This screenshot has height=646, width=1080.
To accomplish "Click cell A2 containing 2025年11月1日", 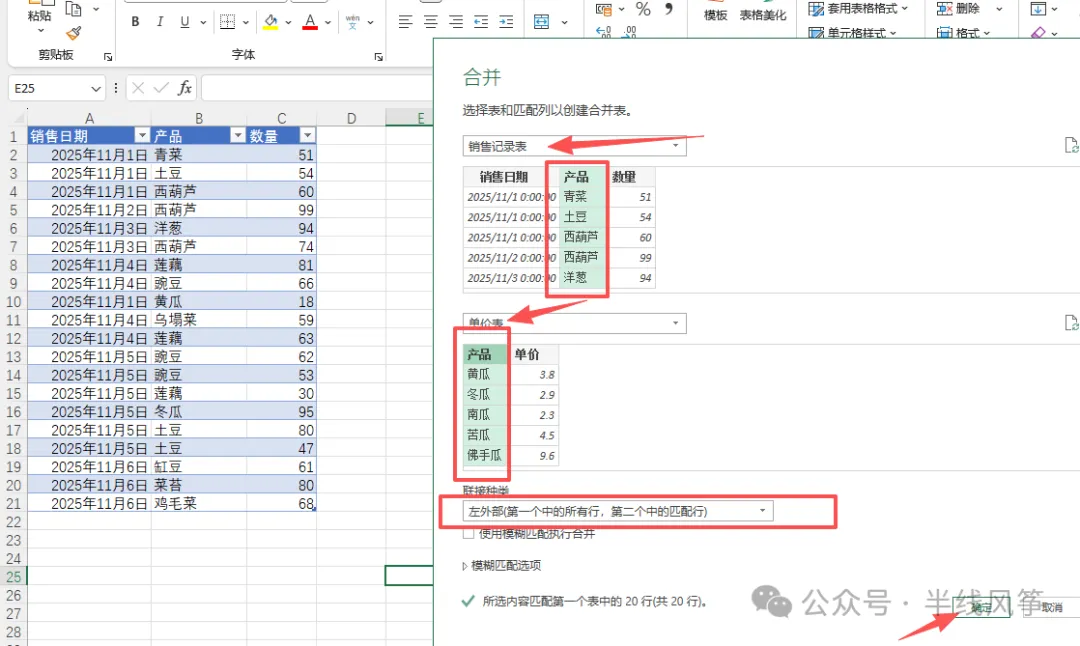I will coord(90,154).
